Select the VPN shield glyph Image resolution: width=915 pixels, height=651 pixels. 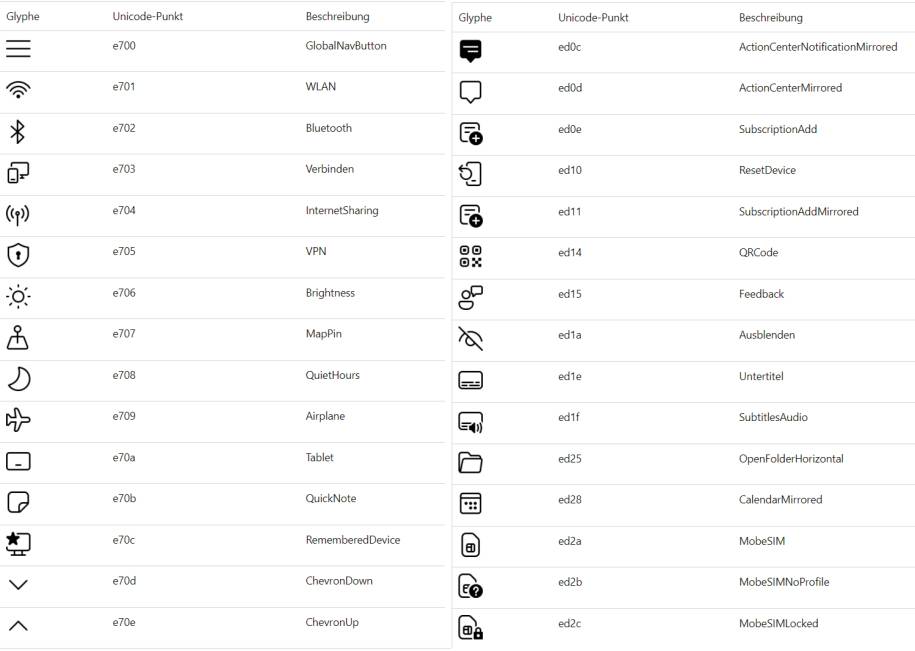click(x=18, y=255)
